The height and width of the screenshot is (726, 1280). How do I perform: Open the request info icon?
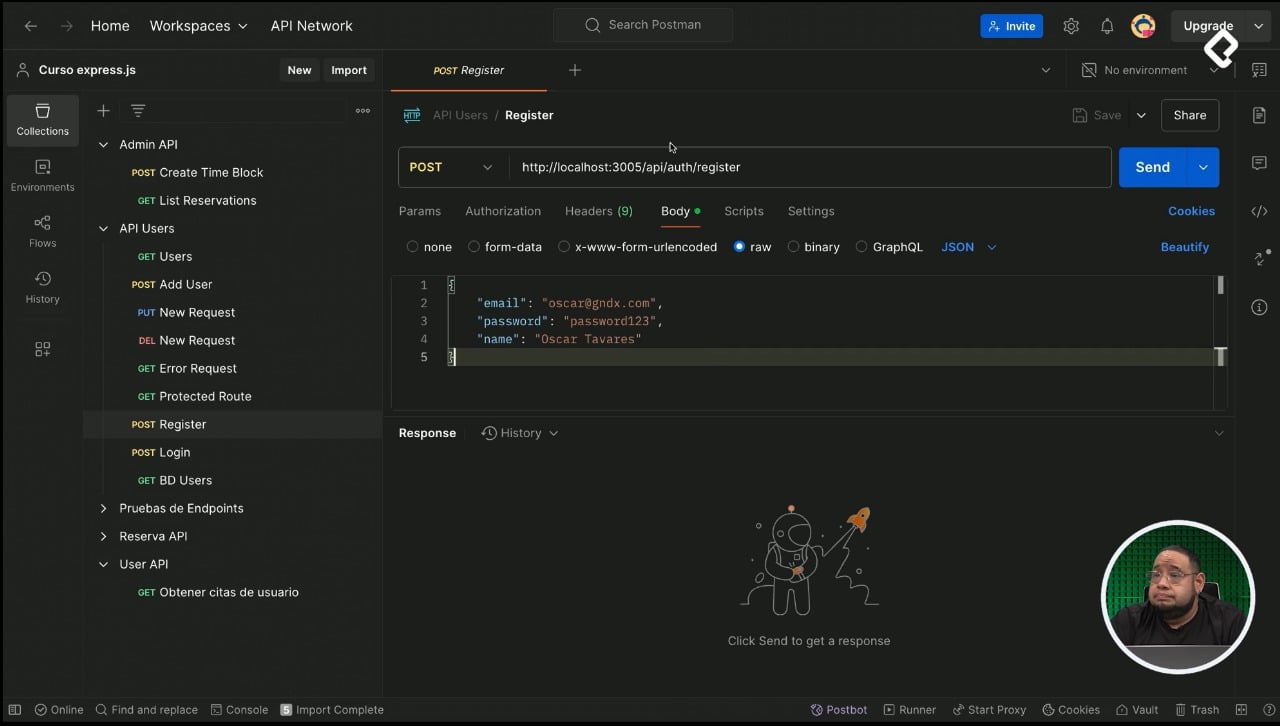click(x=1259, y=307)
